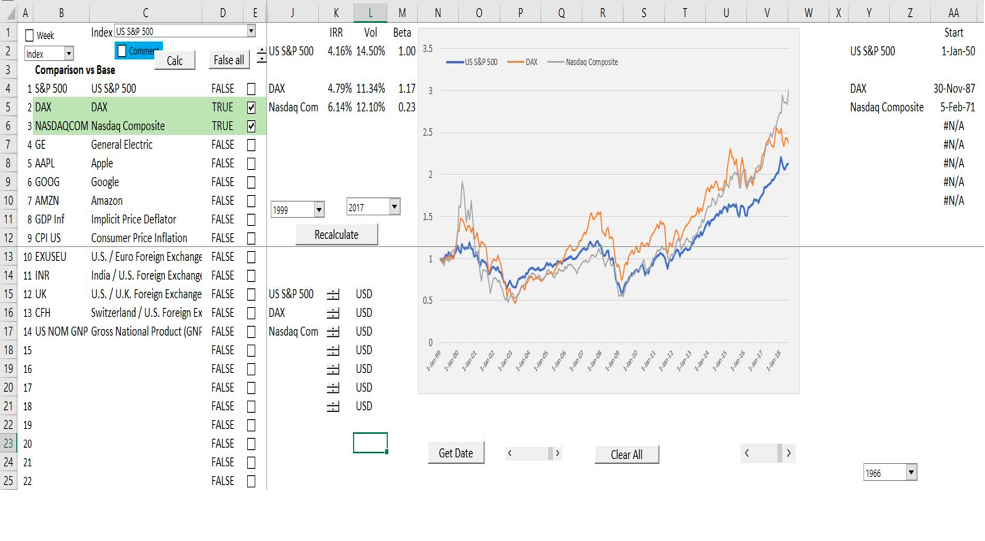Click the DAX currency spinner in row 16
The width and height of the screenshot is (985, 541).
tap(333, 313)
